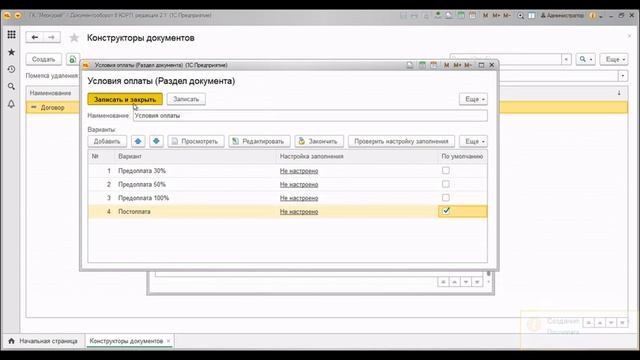This screenshot has width=640, height=360.
Task: Click Записать и закрыть button
Action: coord(125,99)
